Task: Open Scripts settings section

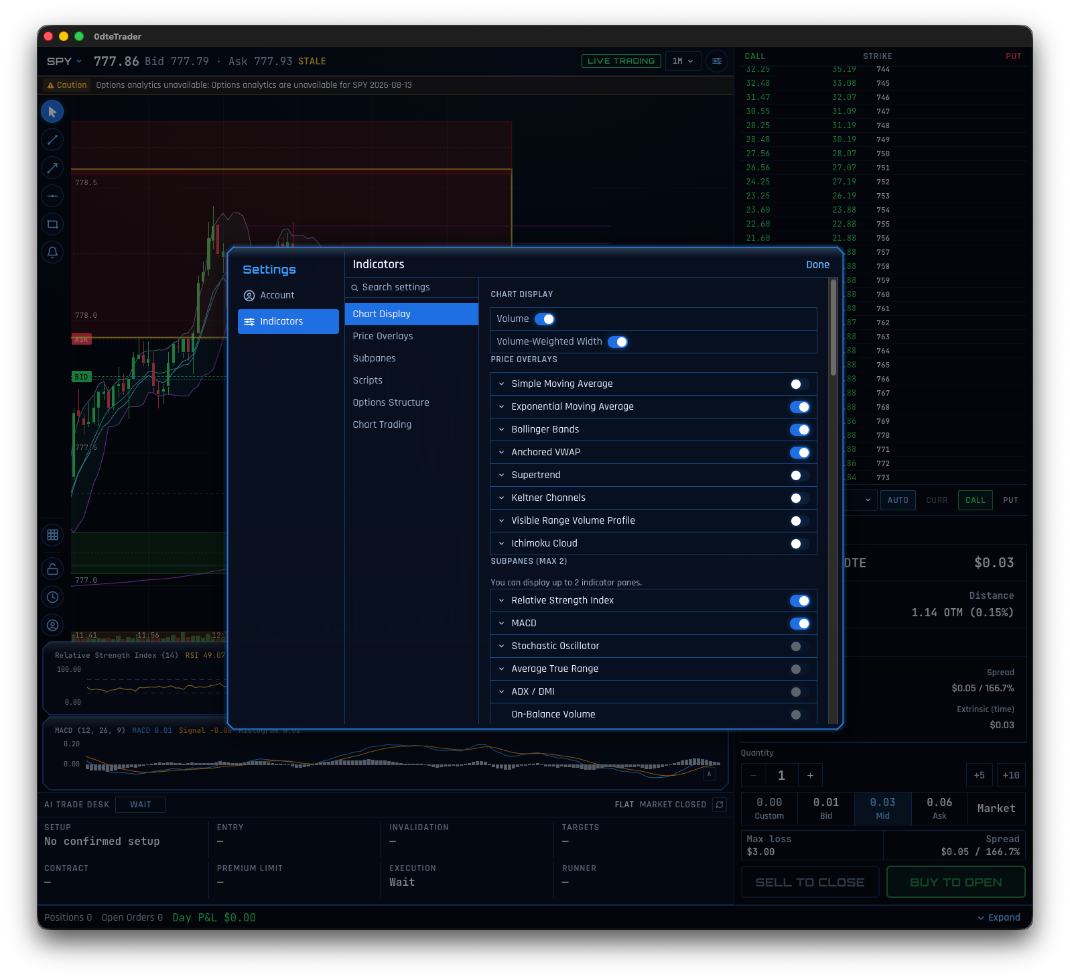Action: point(411,381)
